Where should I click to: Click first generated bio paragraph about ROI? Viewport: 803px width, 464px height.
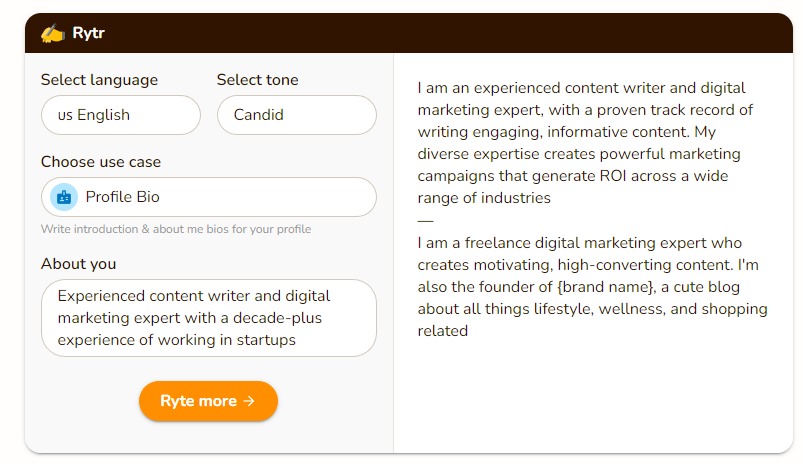585,143
